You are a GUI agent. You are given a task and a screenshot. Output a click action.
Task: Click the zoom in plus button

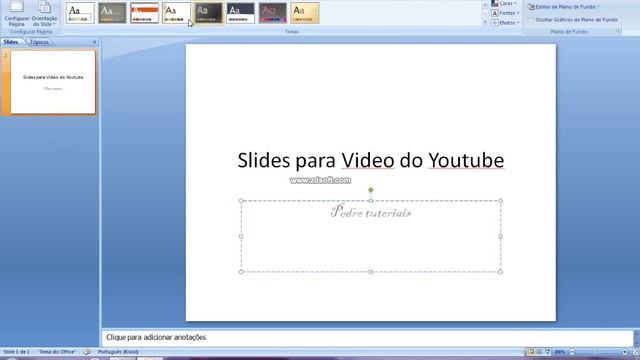[624, 352]
